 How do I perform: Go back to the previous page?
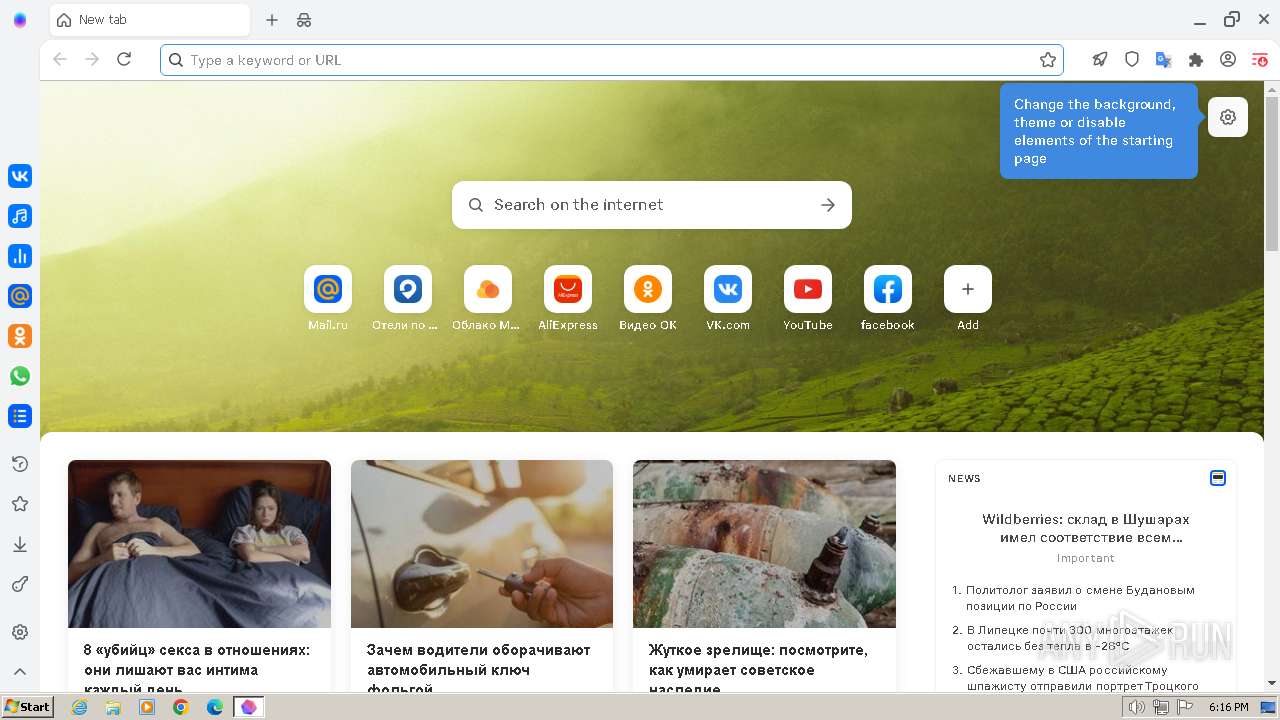coord(60,60)
